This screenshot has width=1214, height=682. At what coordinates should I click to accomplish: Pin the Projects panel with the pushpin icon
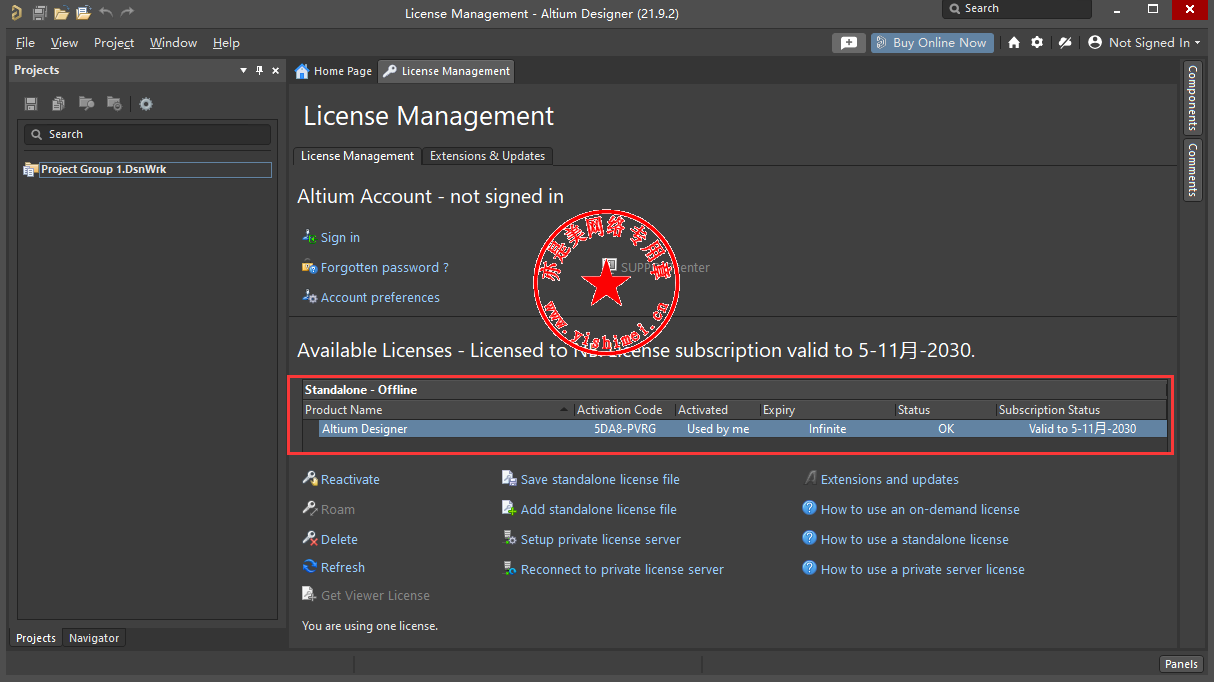pyautogui.click(x=260, y=70)
